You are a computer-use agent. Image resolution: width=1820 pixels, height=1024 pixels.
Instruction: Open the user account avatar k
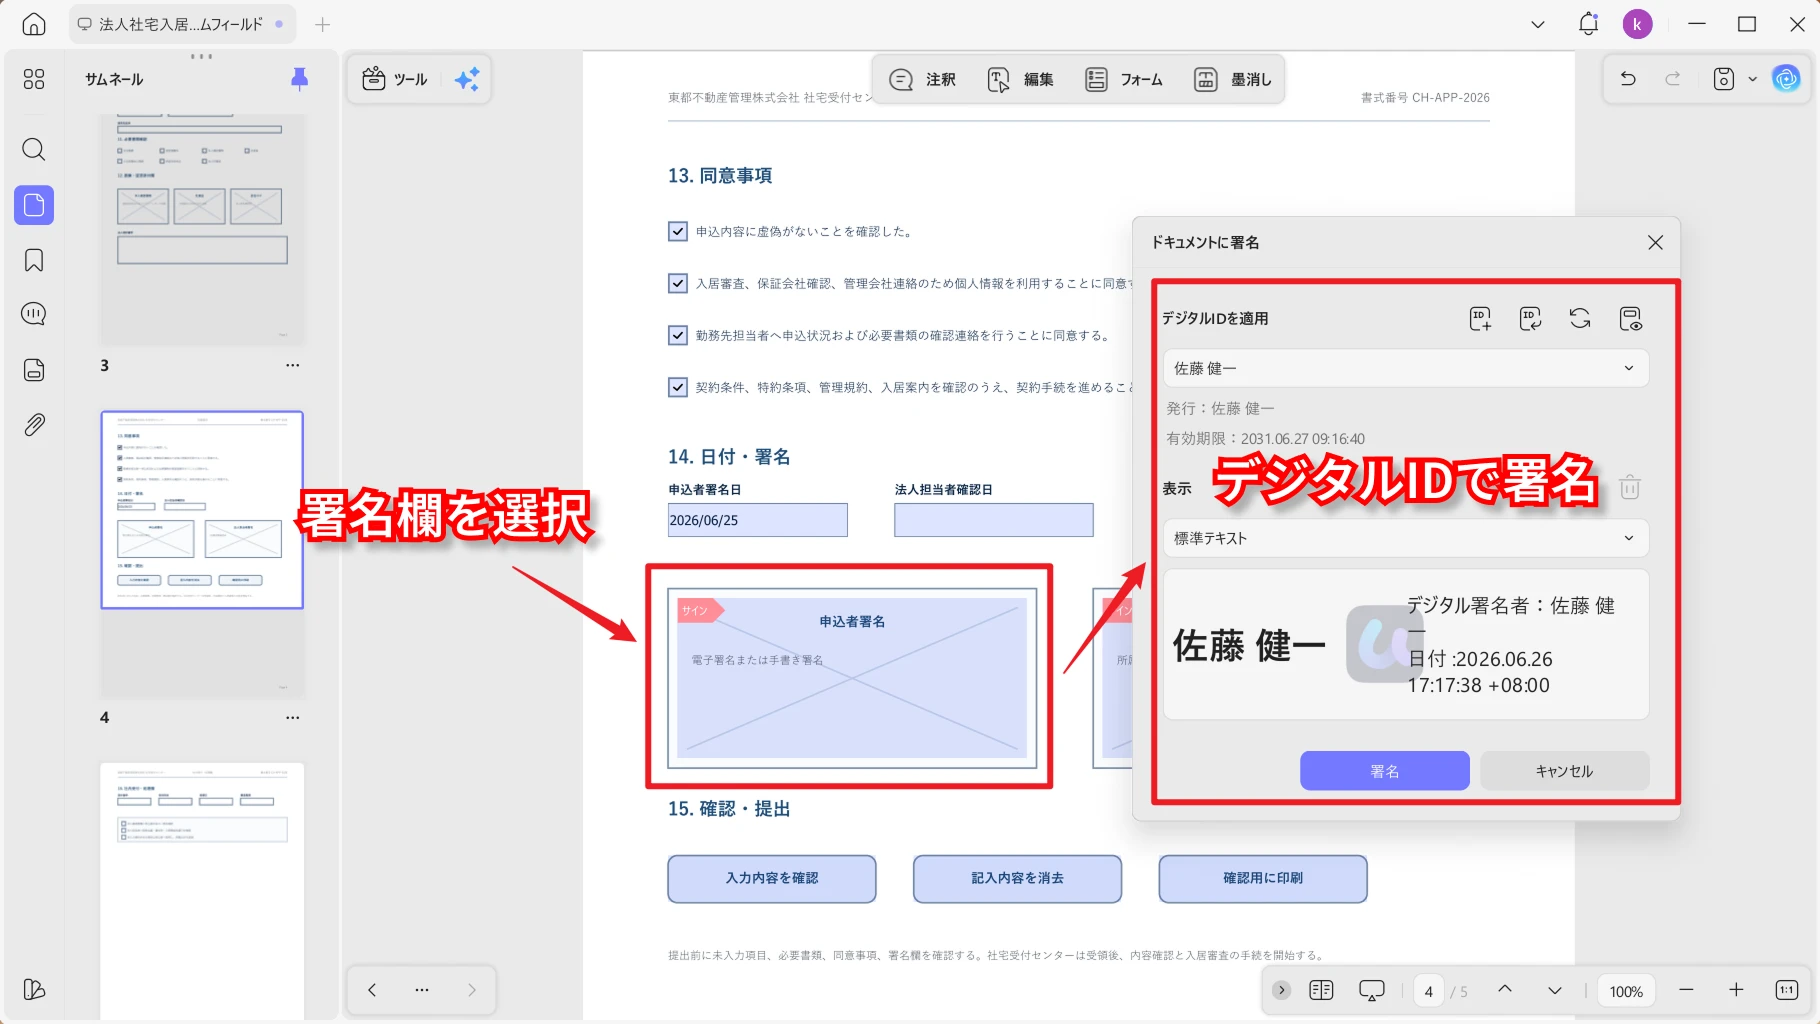pos(1637,24)
